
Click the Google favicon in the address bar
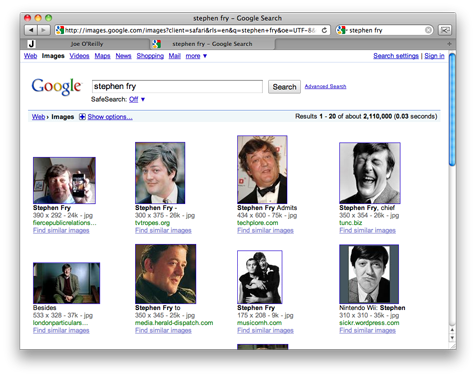tap(60, 30)
